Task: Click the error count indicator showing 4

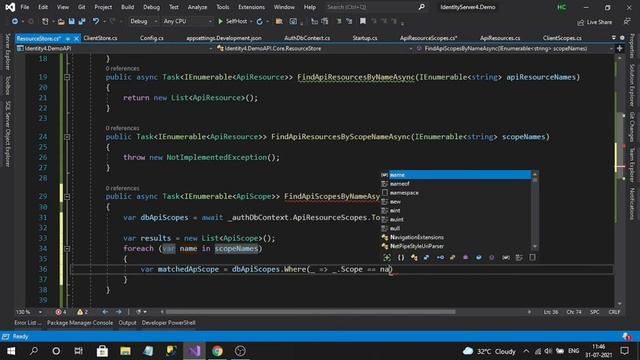Action: click(61, 312)
